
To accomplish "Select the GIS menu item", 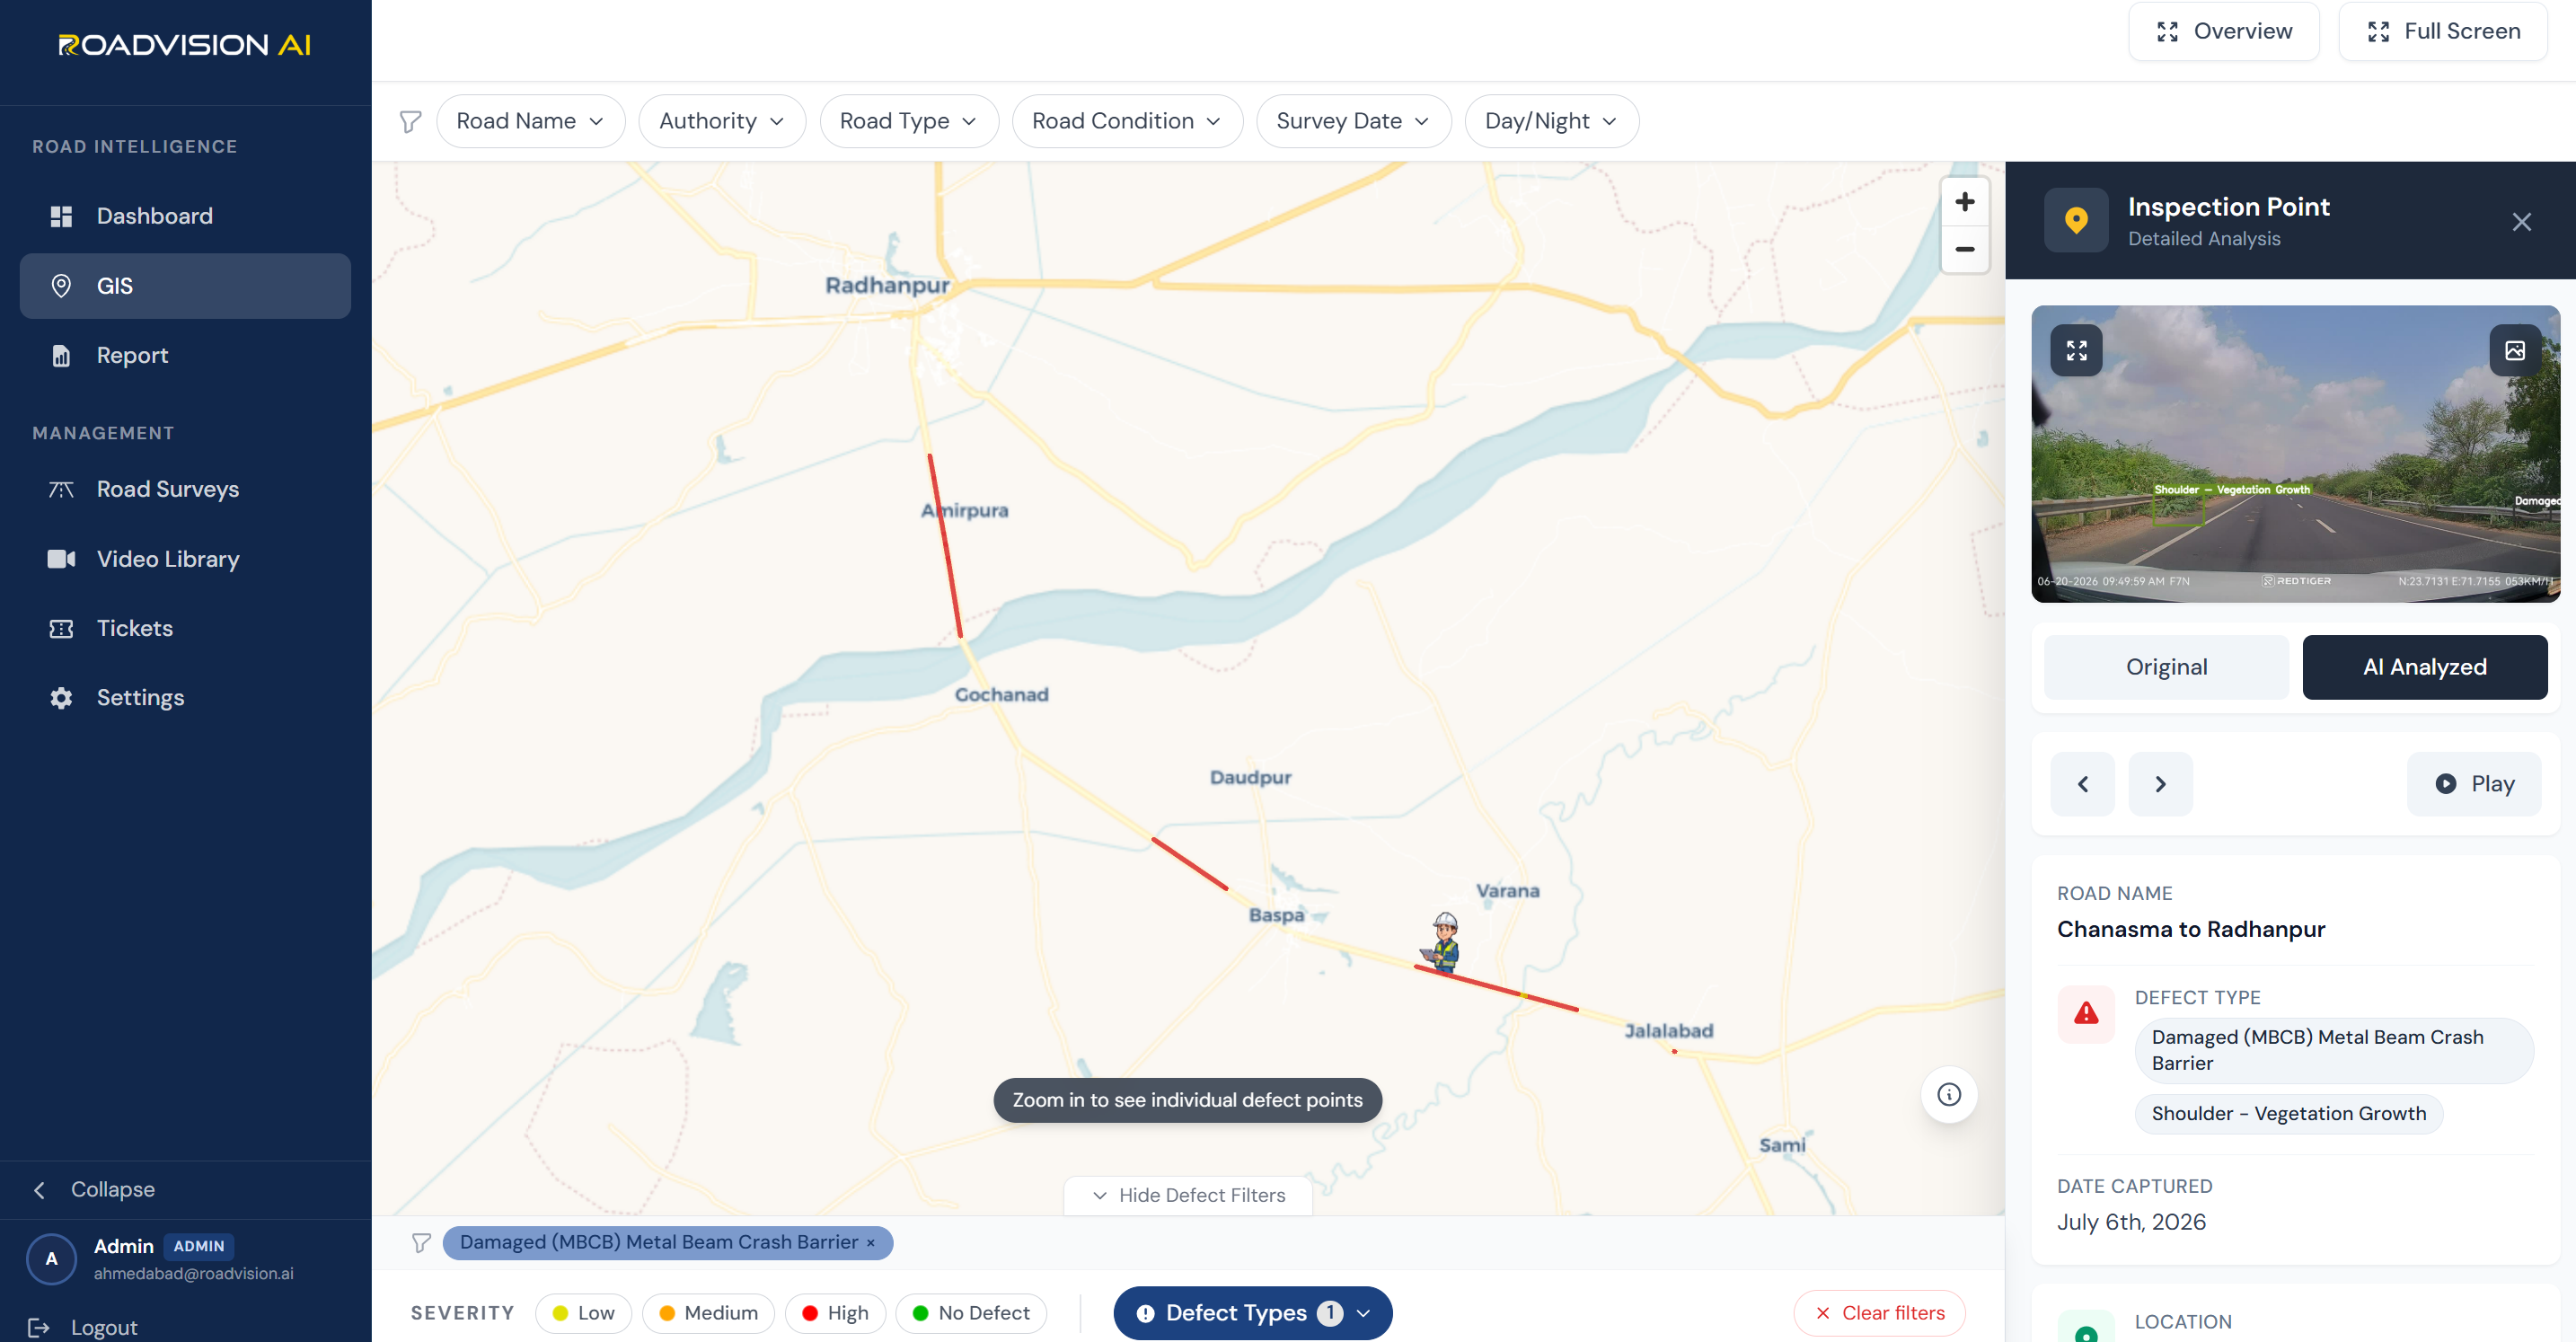I will tap(185, 286).
